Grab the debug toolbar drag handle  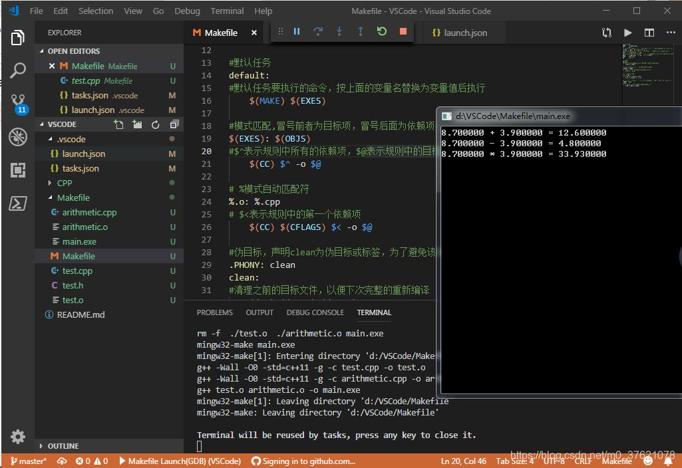click(281, 31)
